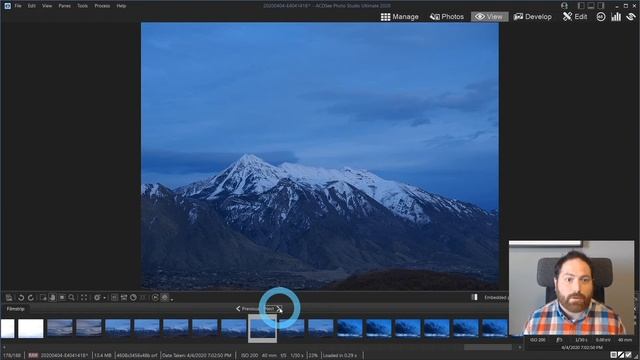Click the highlighted globe-like toolbar icon
Image resolution: width=640 pixels, height=360 pixels.
(x=164, y=298)
